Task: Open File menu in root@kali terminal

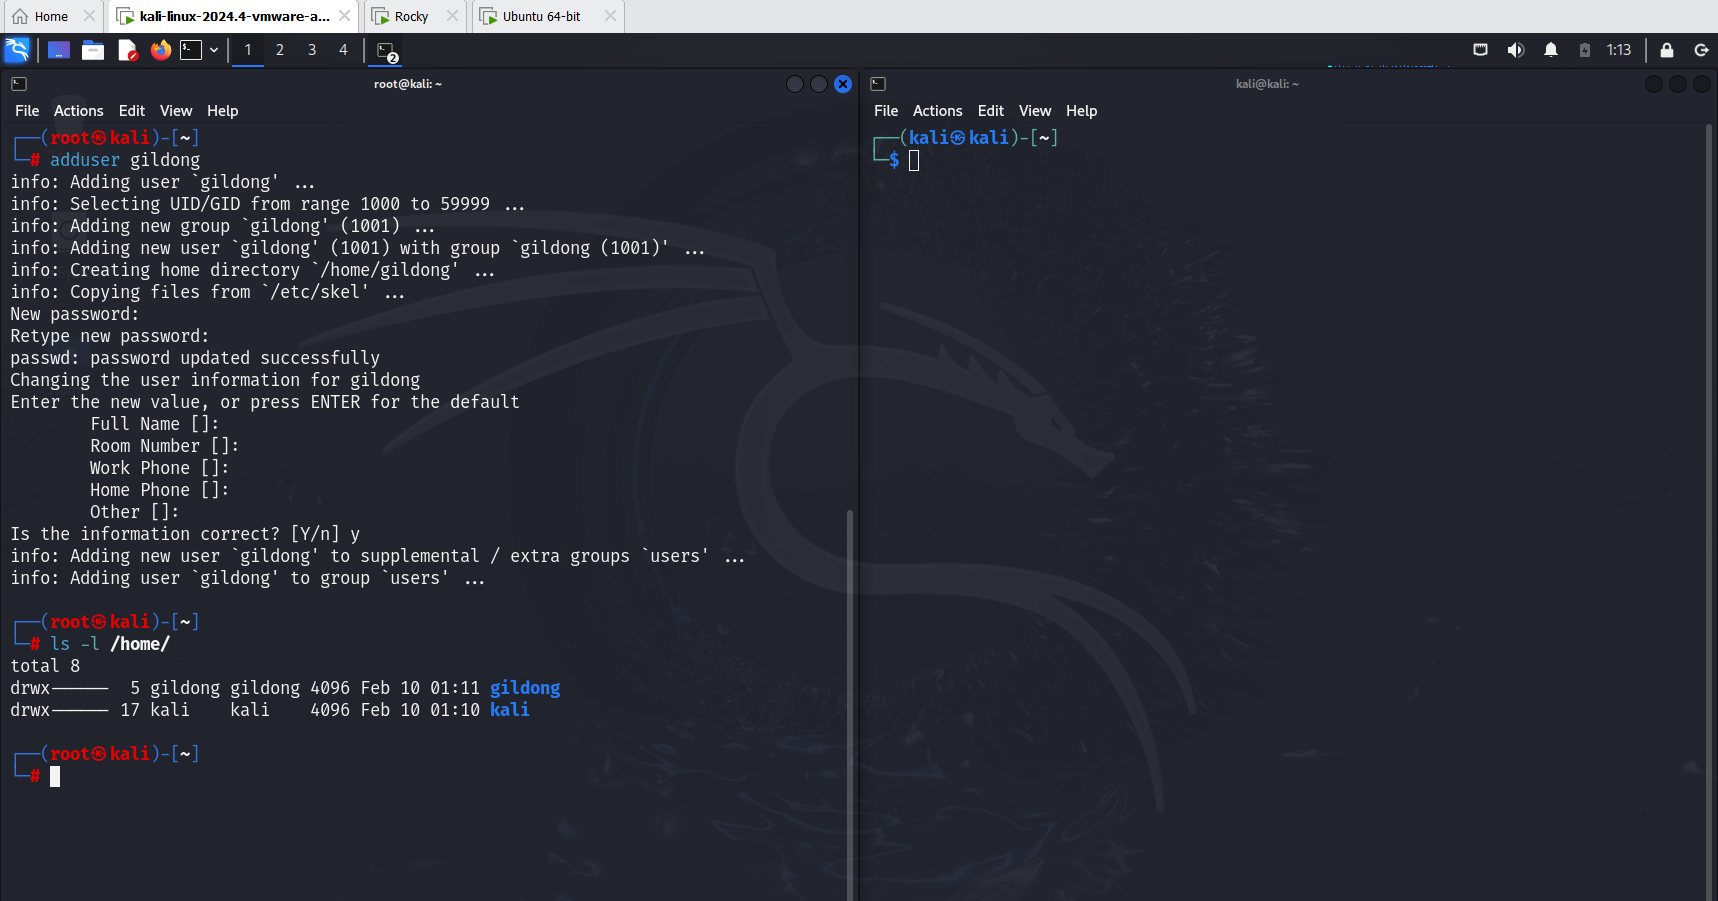Action: [x=27, y=111]
